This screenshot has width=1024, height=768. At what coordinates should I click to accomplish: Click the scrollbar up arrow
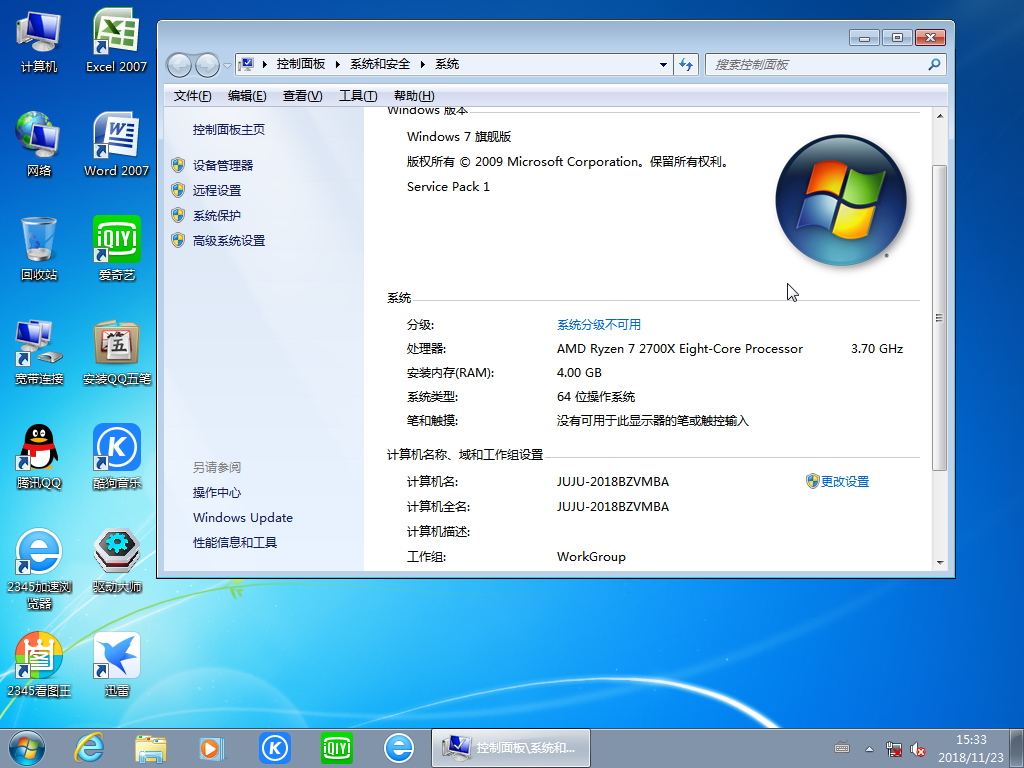point(940,116)
